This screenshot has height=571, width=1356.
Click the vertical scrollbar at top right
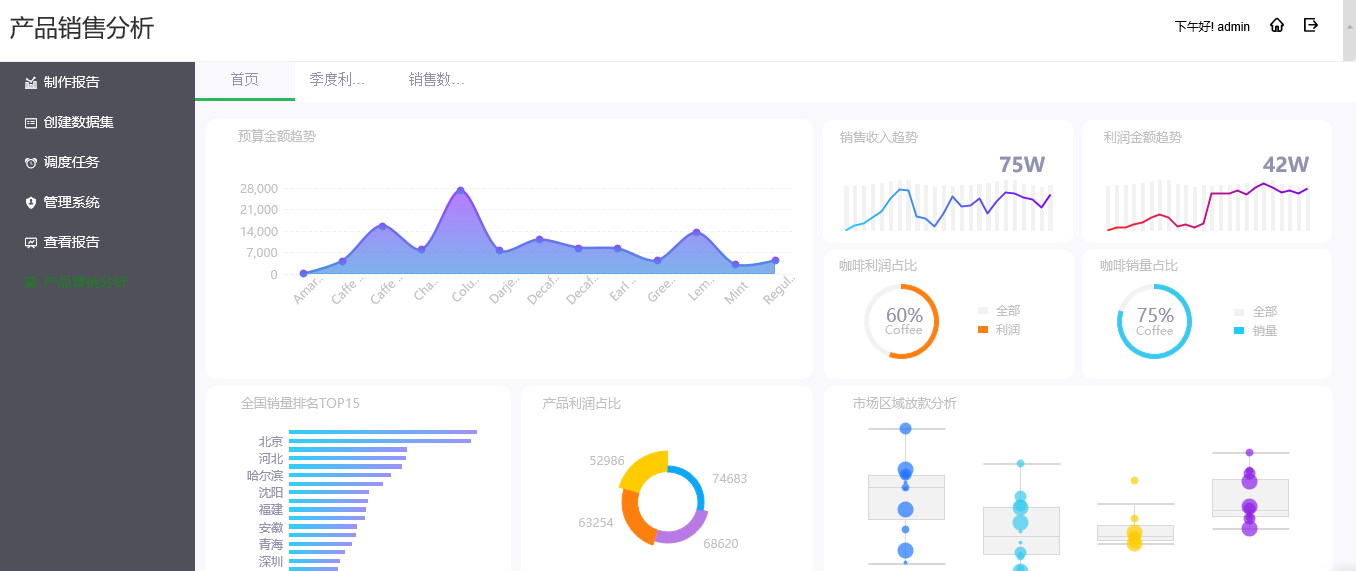(x=1349, y=30)
